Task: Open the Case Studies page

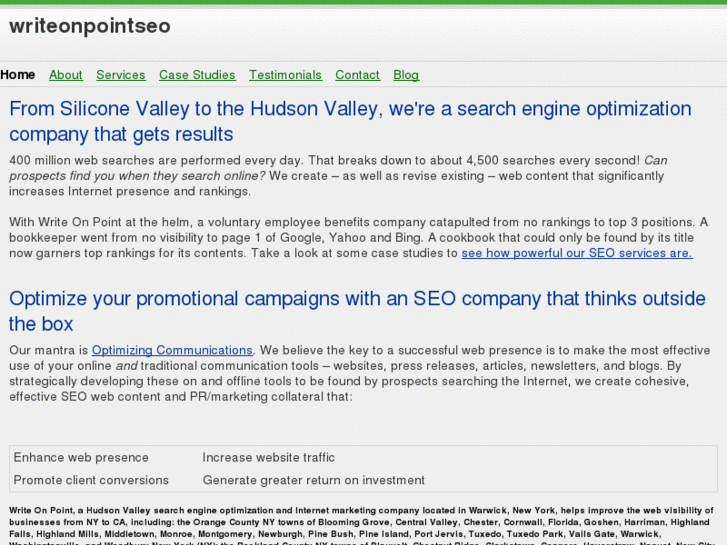Action: 197,75
